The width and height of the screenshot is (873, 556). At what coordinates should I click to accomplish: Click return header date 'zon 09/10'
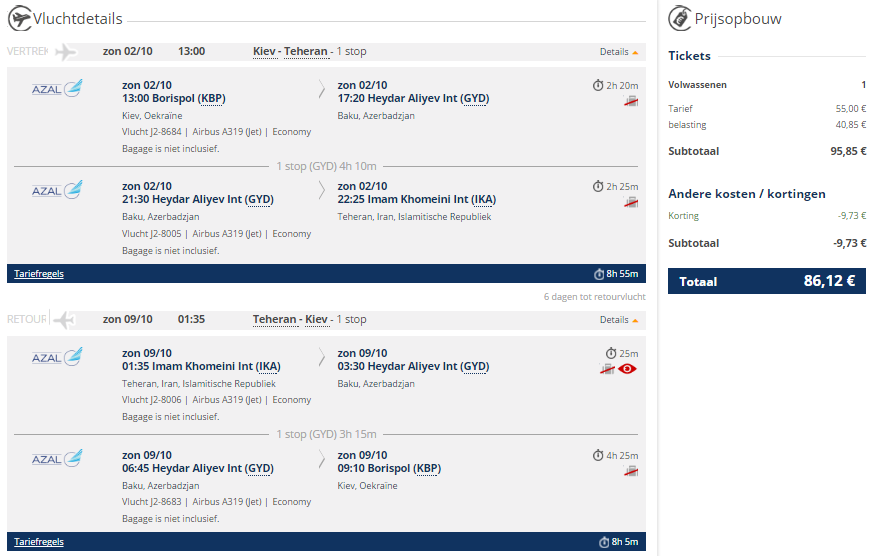(127, 319)
